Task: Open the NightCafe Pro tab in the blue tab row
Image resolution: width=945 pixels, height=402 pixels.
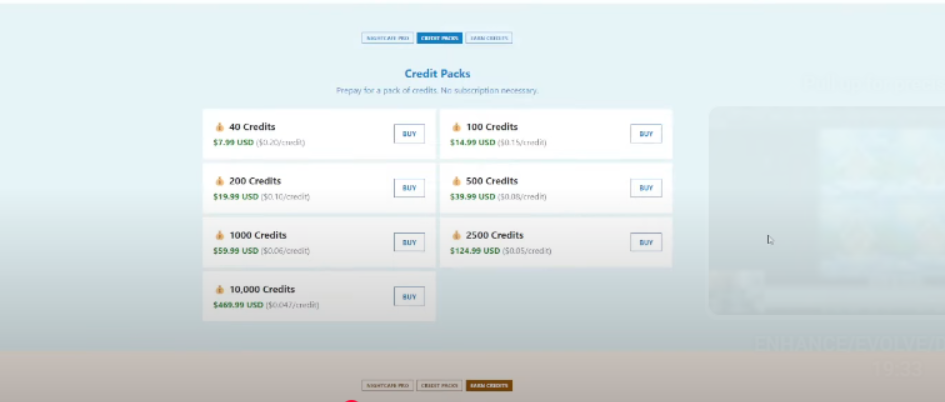Action: pyautogui.click(x=388, y=38)
